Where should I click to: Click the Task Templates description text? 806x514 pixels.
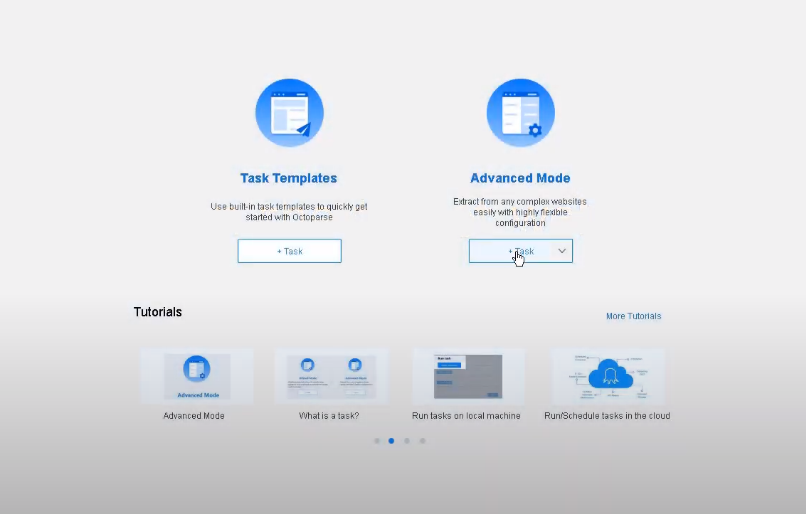coord(289,212)
